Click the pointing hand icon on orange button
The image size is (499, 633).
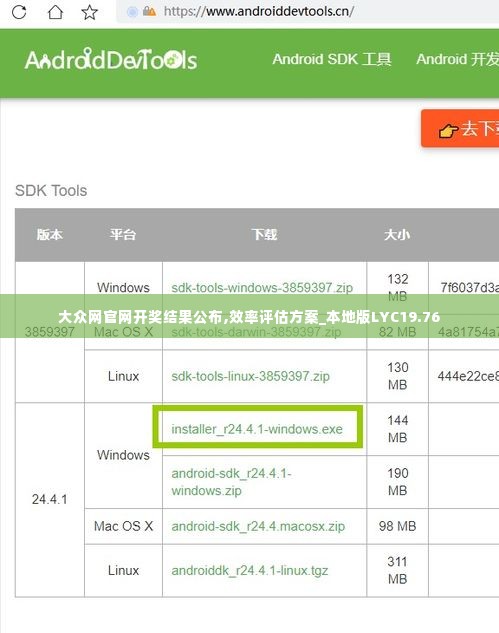[x=448, y=130]
